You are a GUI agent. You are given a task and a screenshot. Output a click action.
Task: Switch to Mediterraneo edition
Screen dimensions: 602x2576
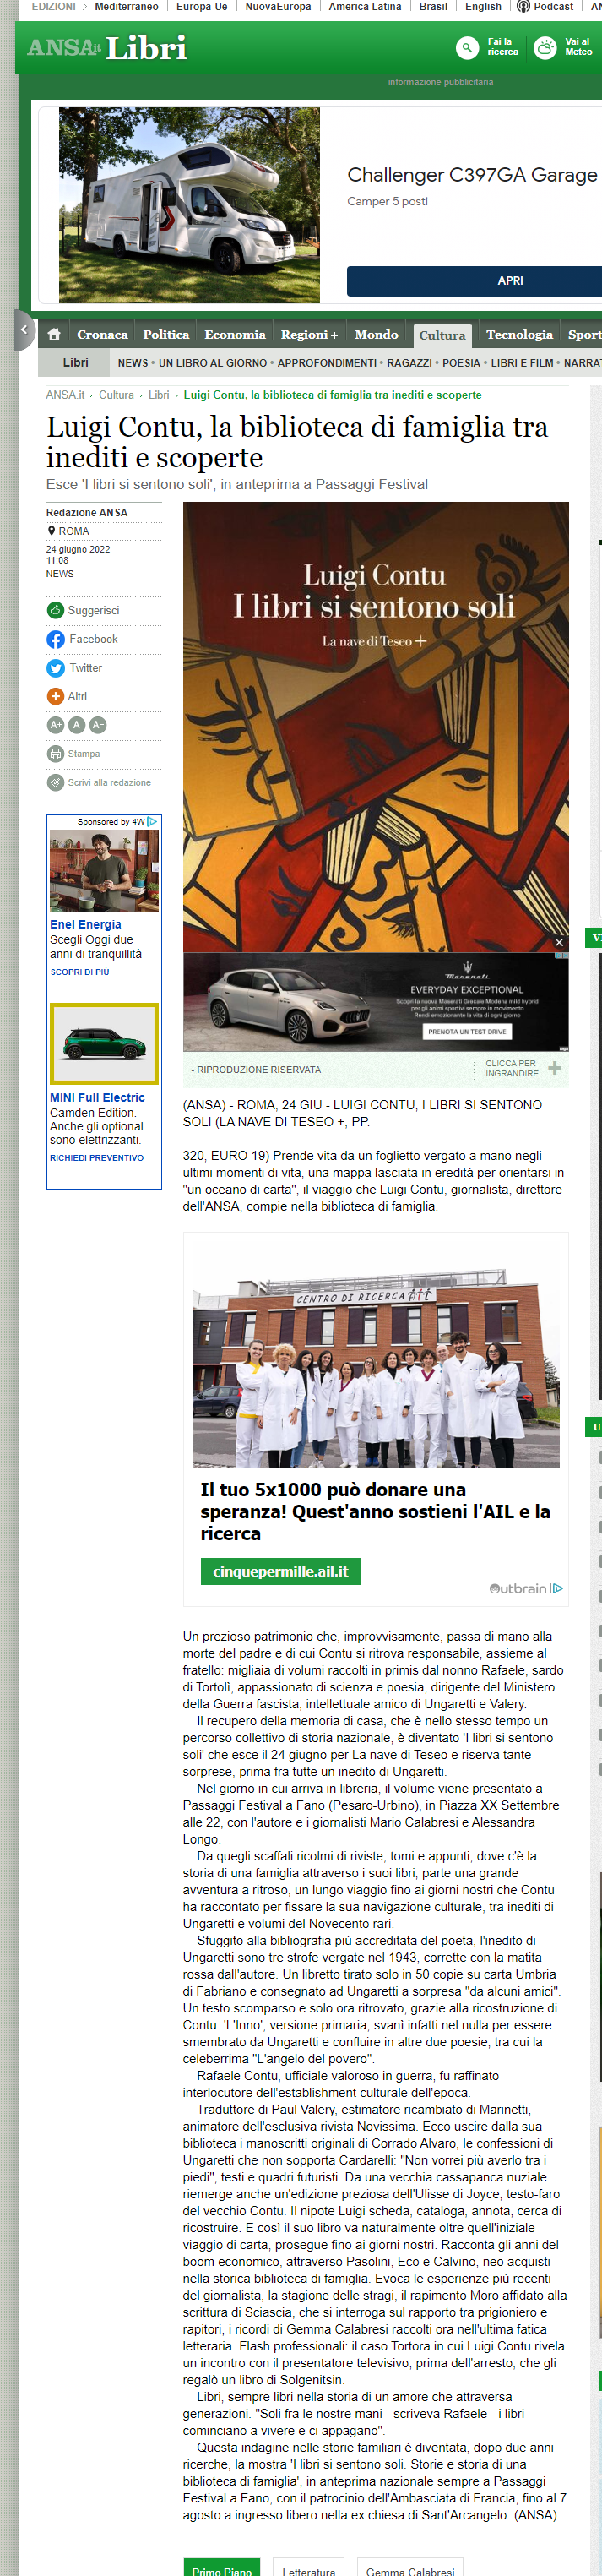[x=126, y=6]
